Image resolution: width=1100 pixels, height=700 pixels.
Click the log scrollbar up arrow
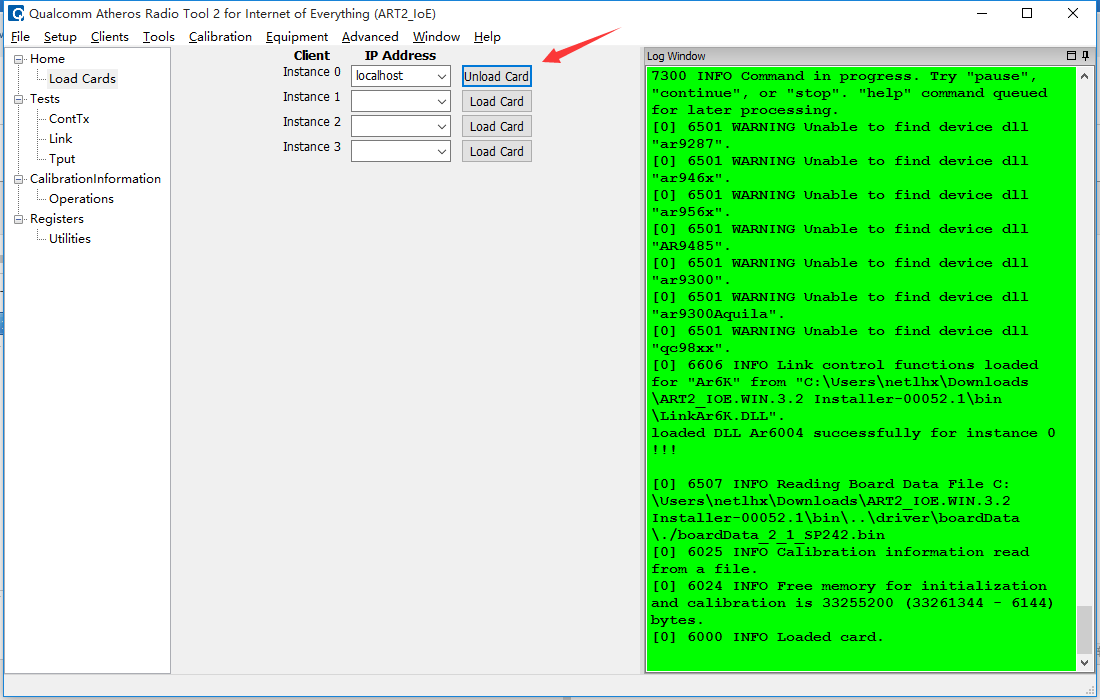(x=1085, y=76)
